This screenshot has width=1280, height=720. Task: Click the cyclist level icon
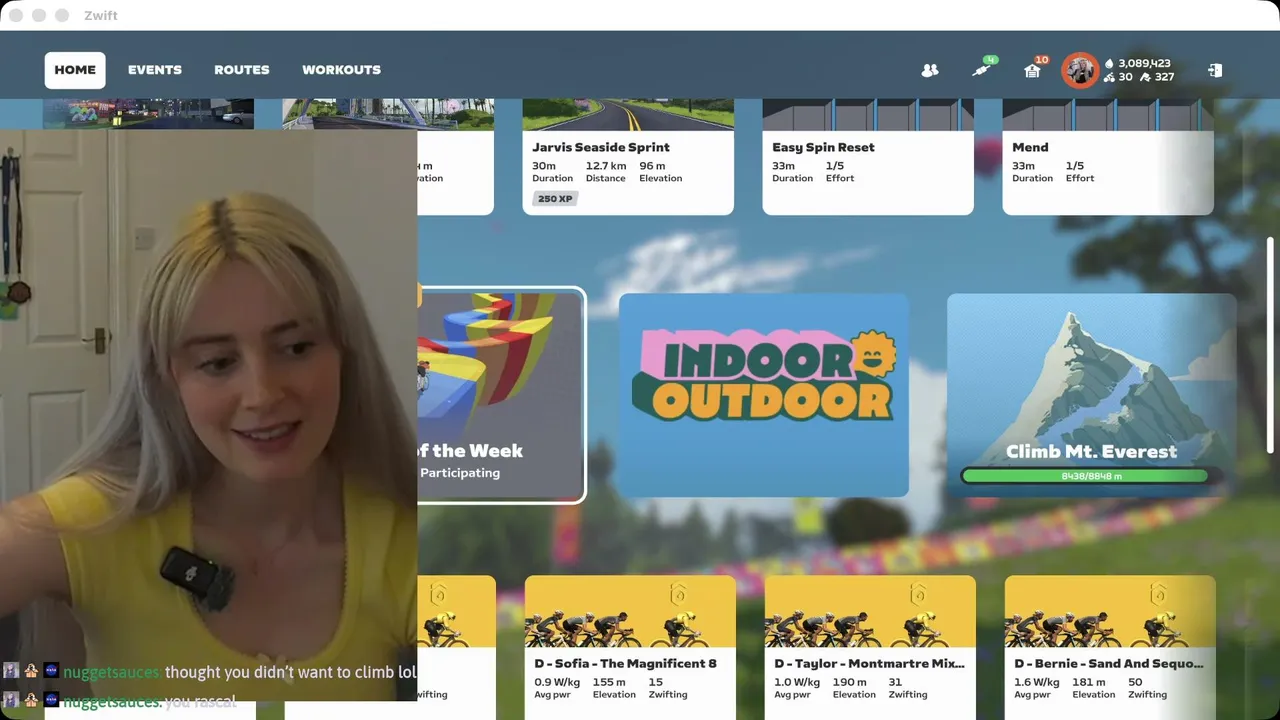tap(1109, 77)
